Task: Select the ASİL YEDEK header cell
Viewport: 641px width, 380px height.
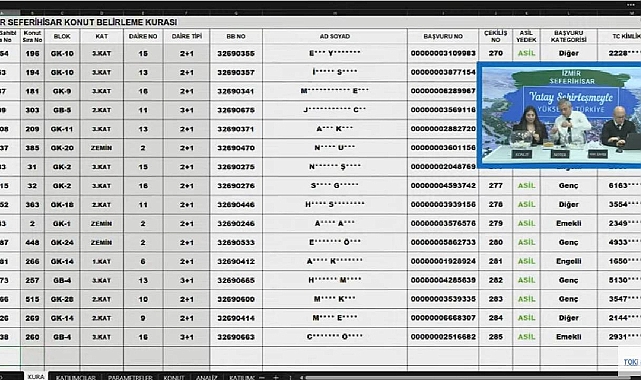Action: 526,36
